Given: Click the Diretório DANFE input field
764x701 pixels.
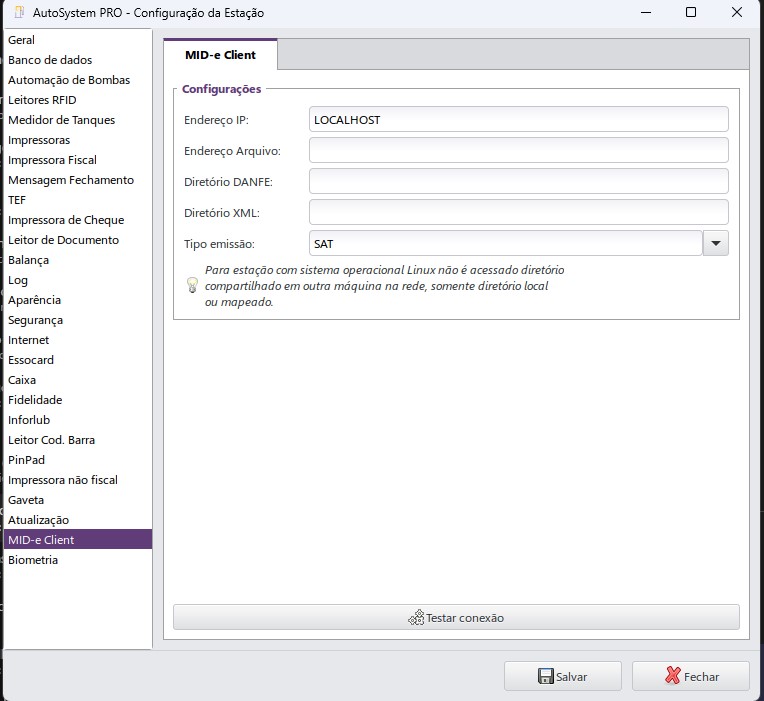Looking at the screenshot, I should point(518,181).
